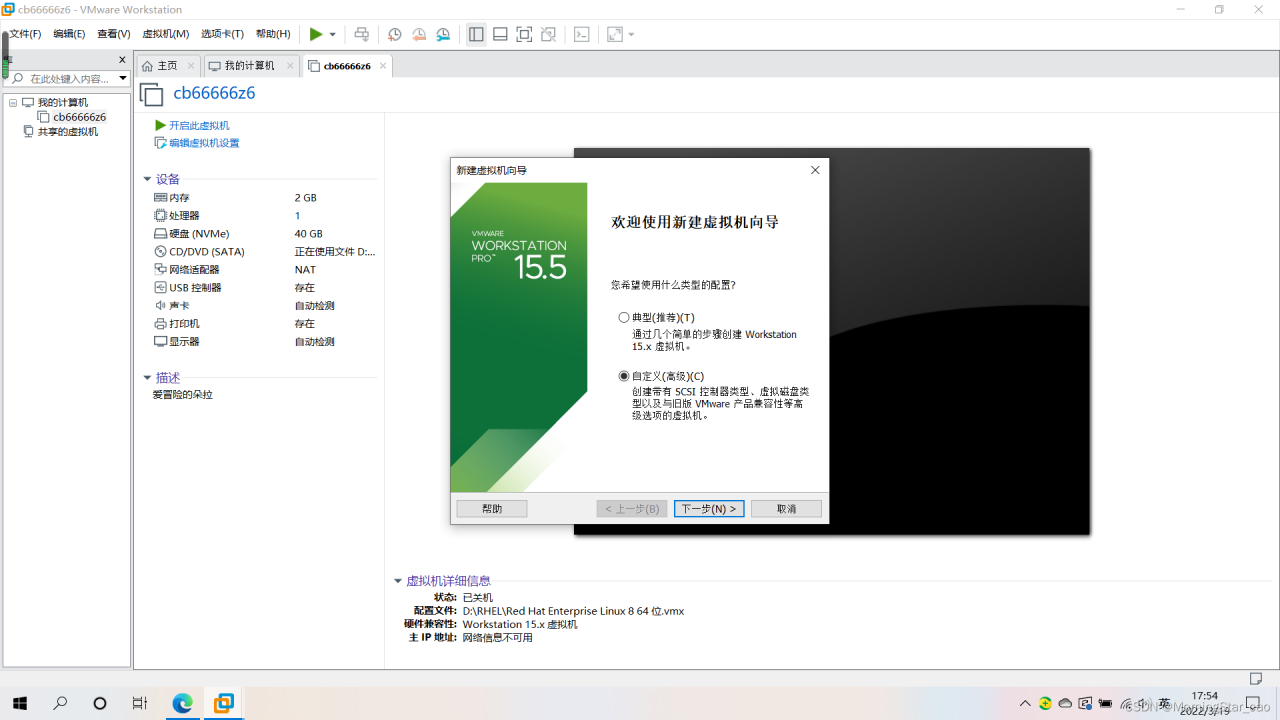
Task: Enter full screen mode via toolbar icon
Action: click(x=524, y=34)
